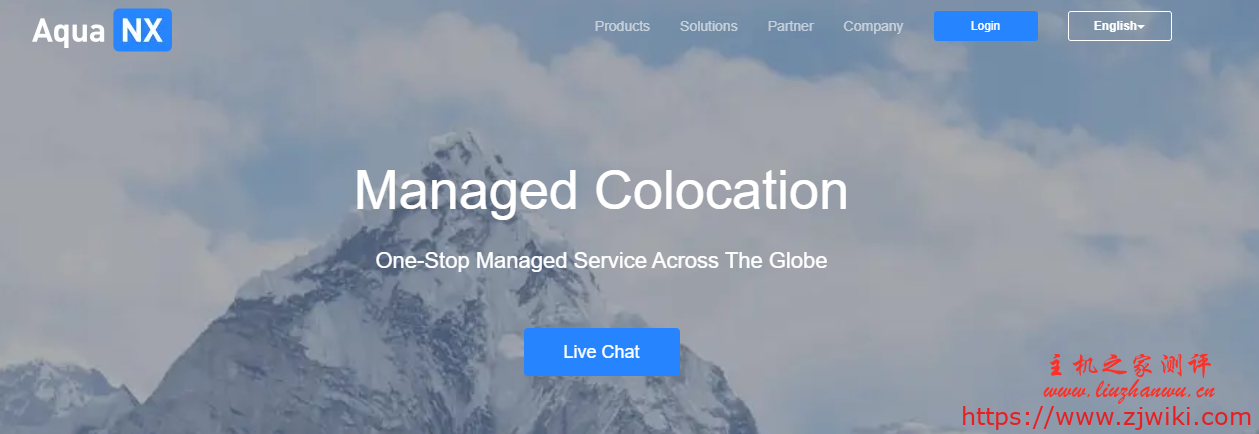Viewport: 1259px width, 434px height.
Task: Follow the https://www.zjwiki.com link
Action: click(x=1106, y=417)
